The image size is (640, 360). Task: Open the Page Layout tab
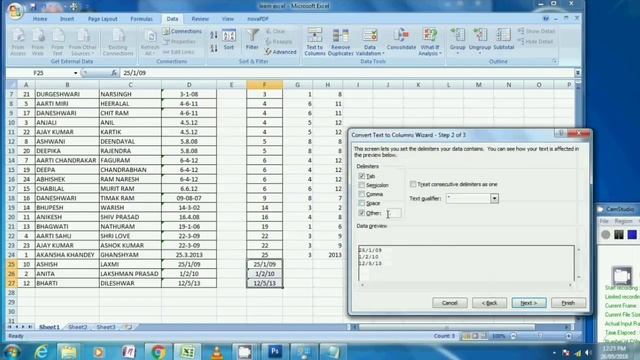coord(102,19)
